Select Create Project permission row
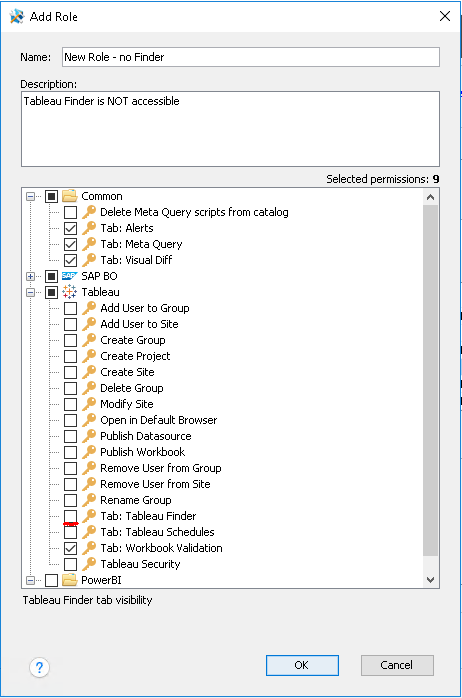Screen dimensions: 462x698 click(x=135, y=356)
